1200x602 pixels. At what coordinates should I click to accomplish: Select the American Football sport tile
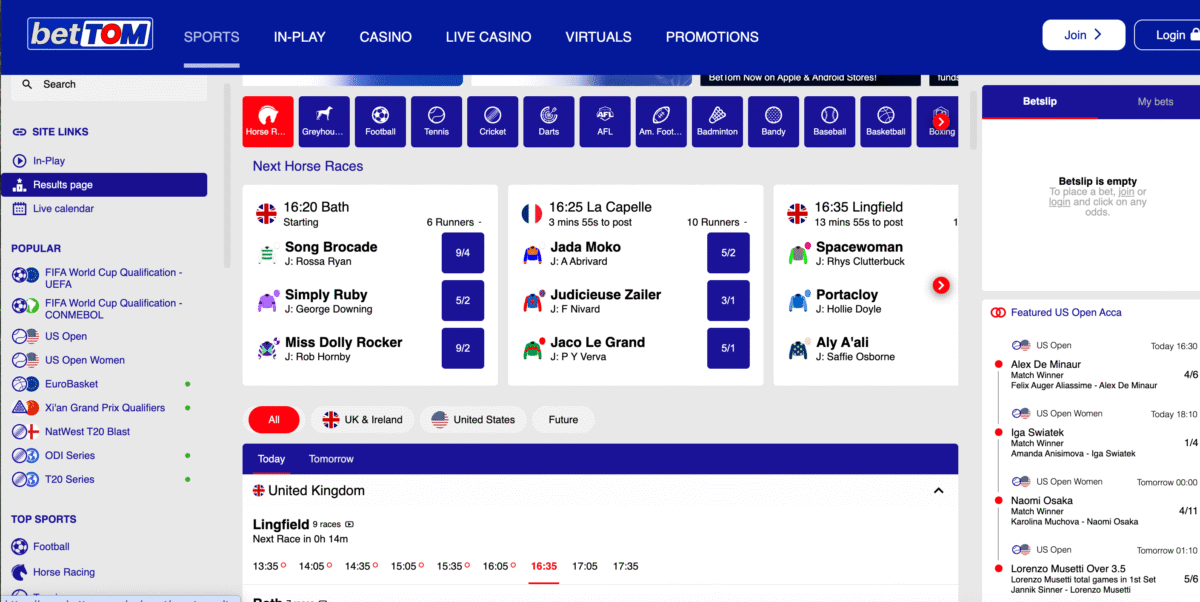(661, 122)
